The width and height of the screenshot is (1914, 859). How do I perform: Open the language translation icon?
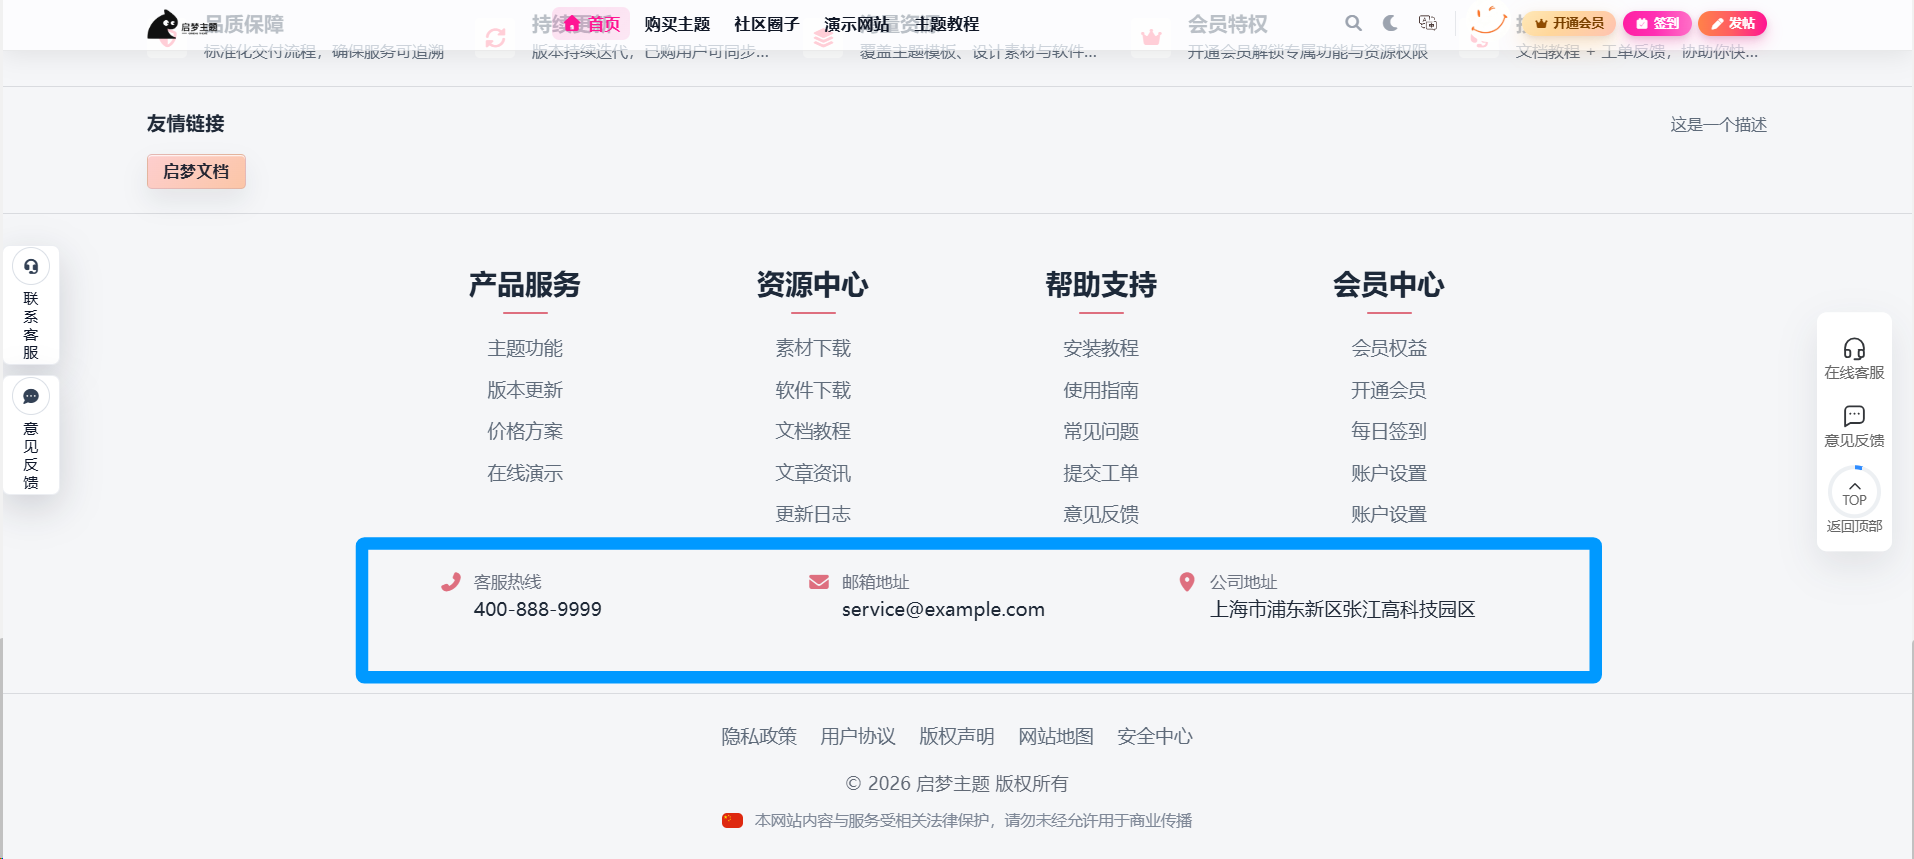coord(1428,23)
